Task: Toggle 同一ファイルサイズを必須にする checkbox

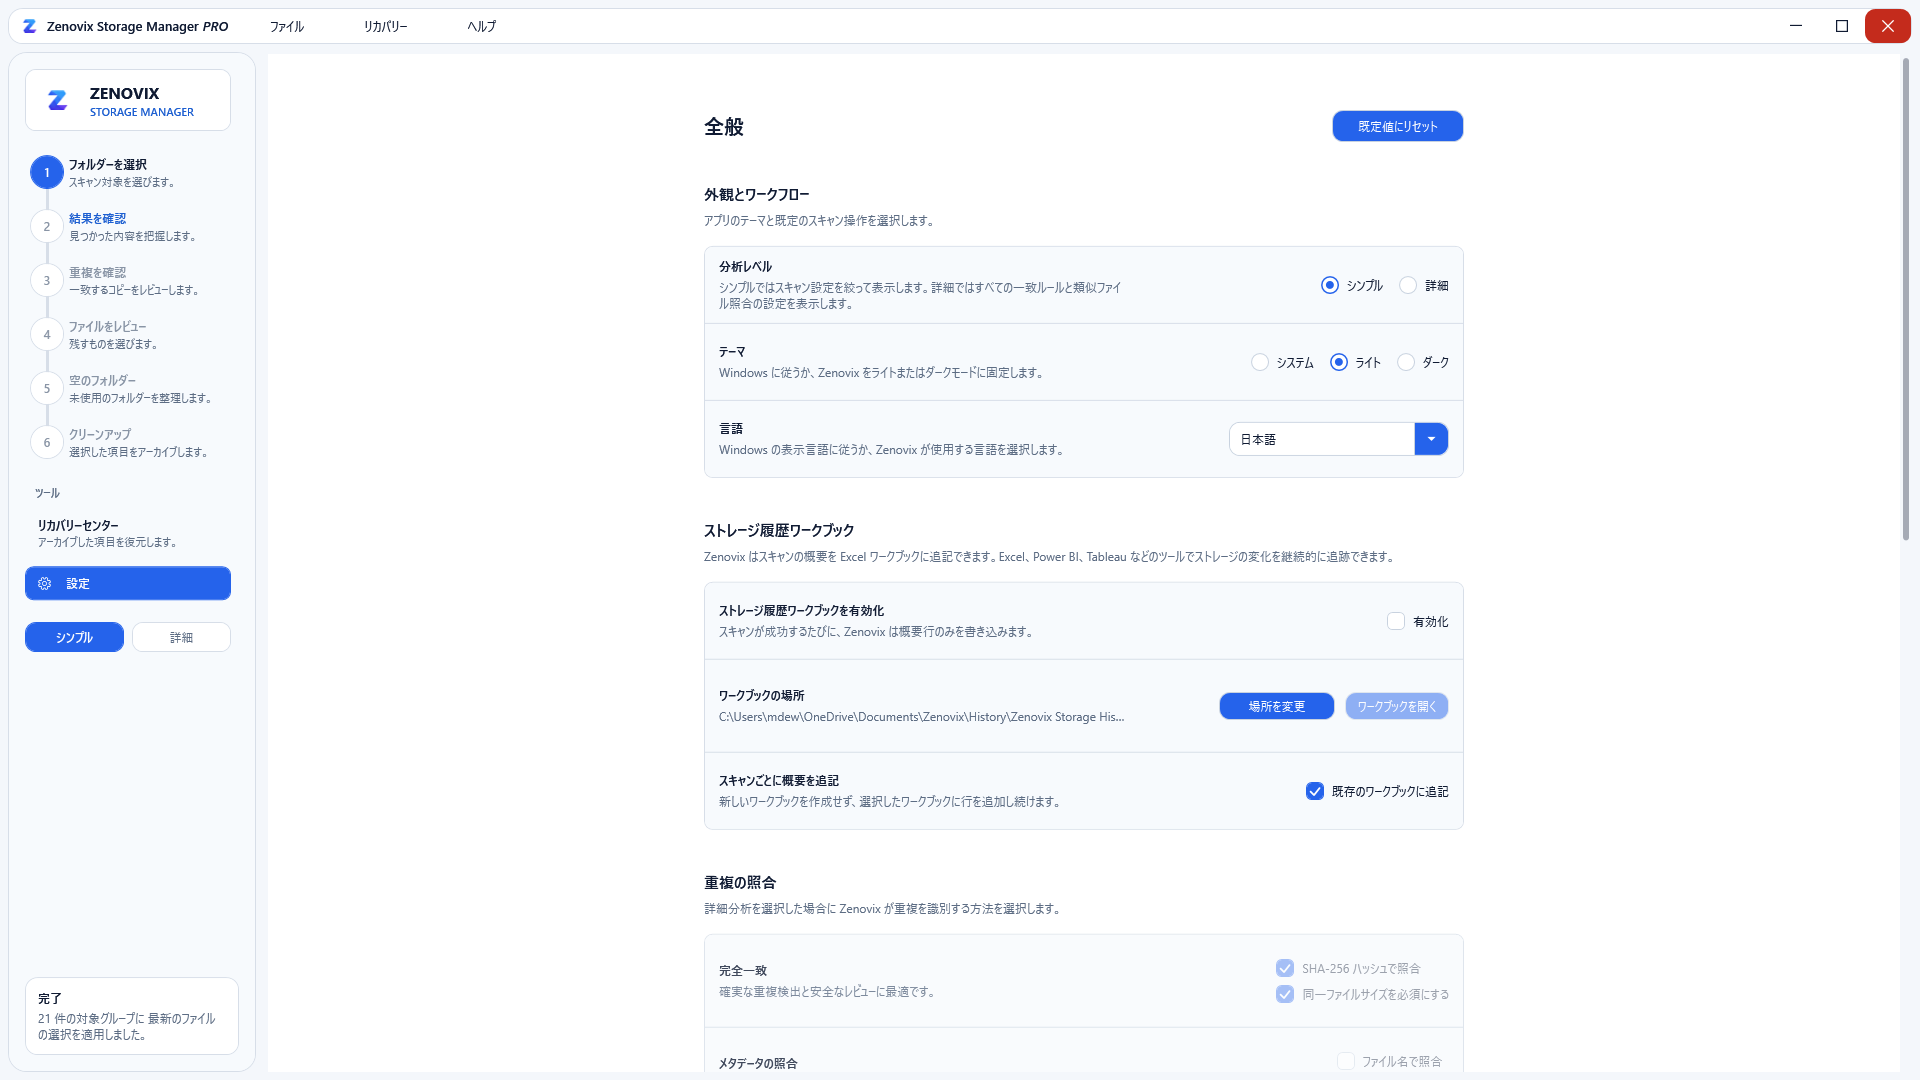Action: [1285, 995]
